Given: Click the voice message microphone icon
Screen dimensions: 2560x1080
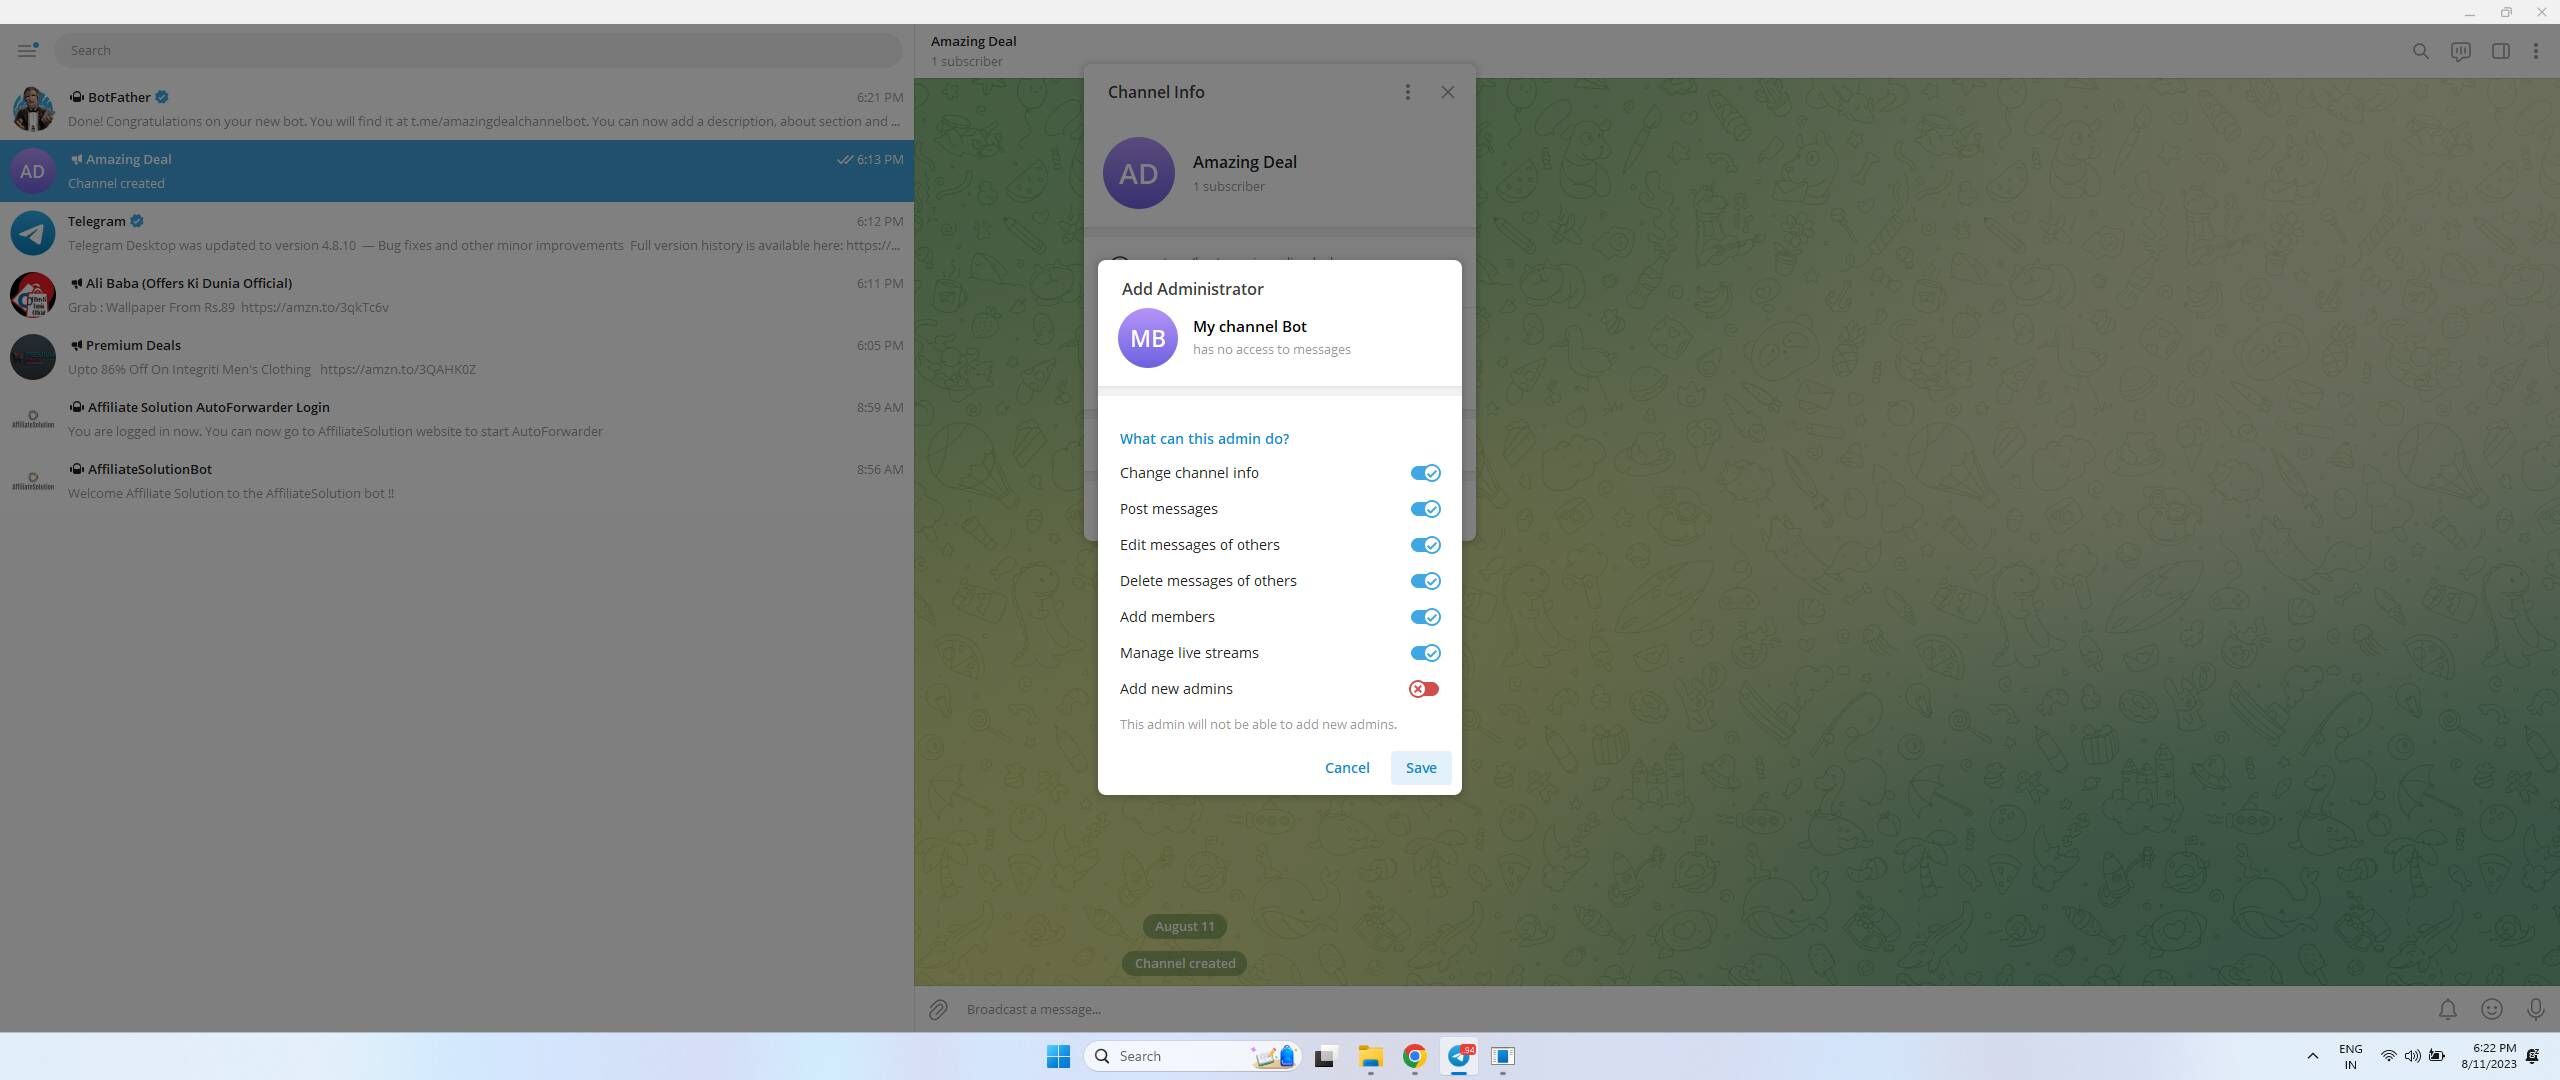Looking at the screenshot, I should point(2535,1009).
